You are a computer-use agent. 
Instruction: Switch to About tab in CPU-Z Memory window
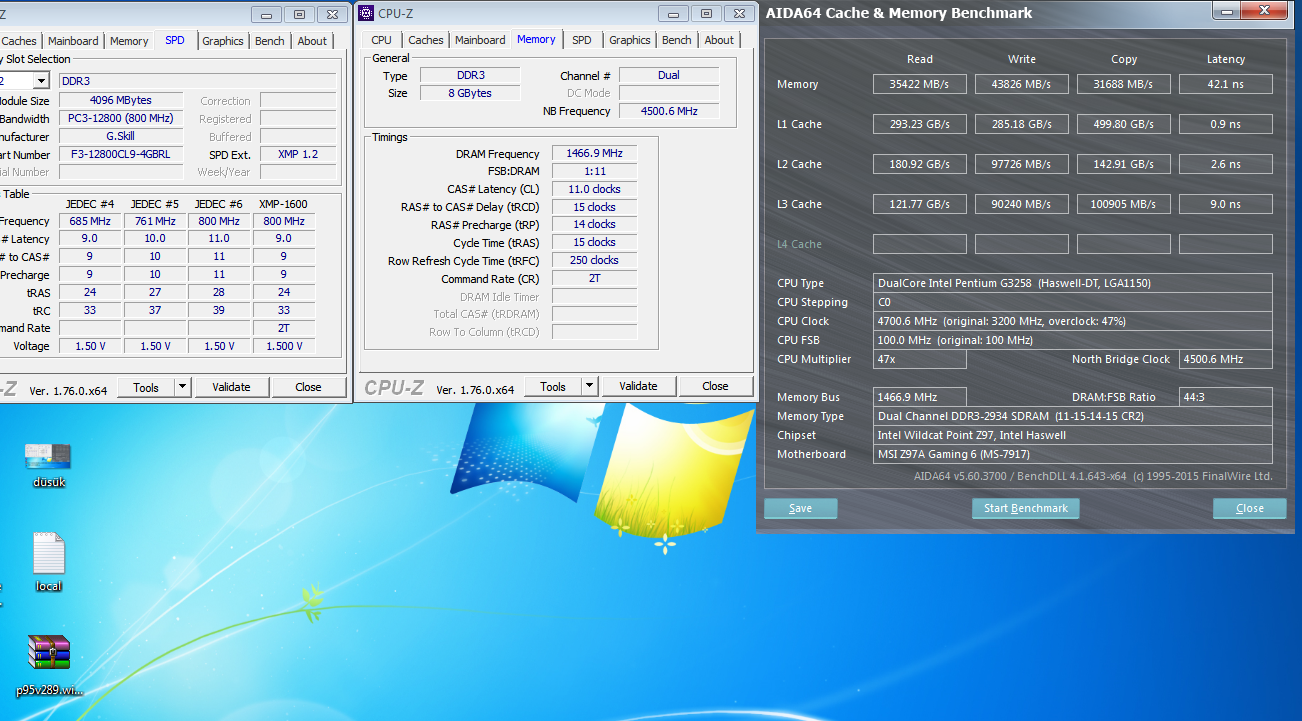click(x=719, y=40)
